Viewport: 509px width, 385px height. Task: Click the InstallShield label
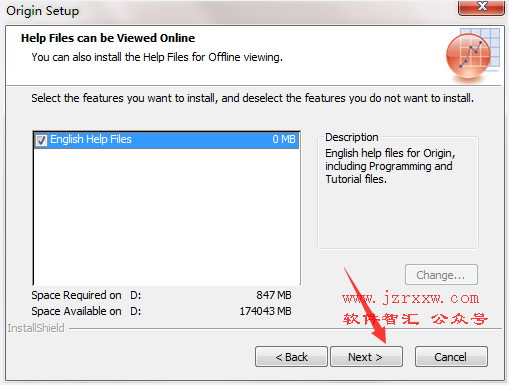(x=36, y=328)
